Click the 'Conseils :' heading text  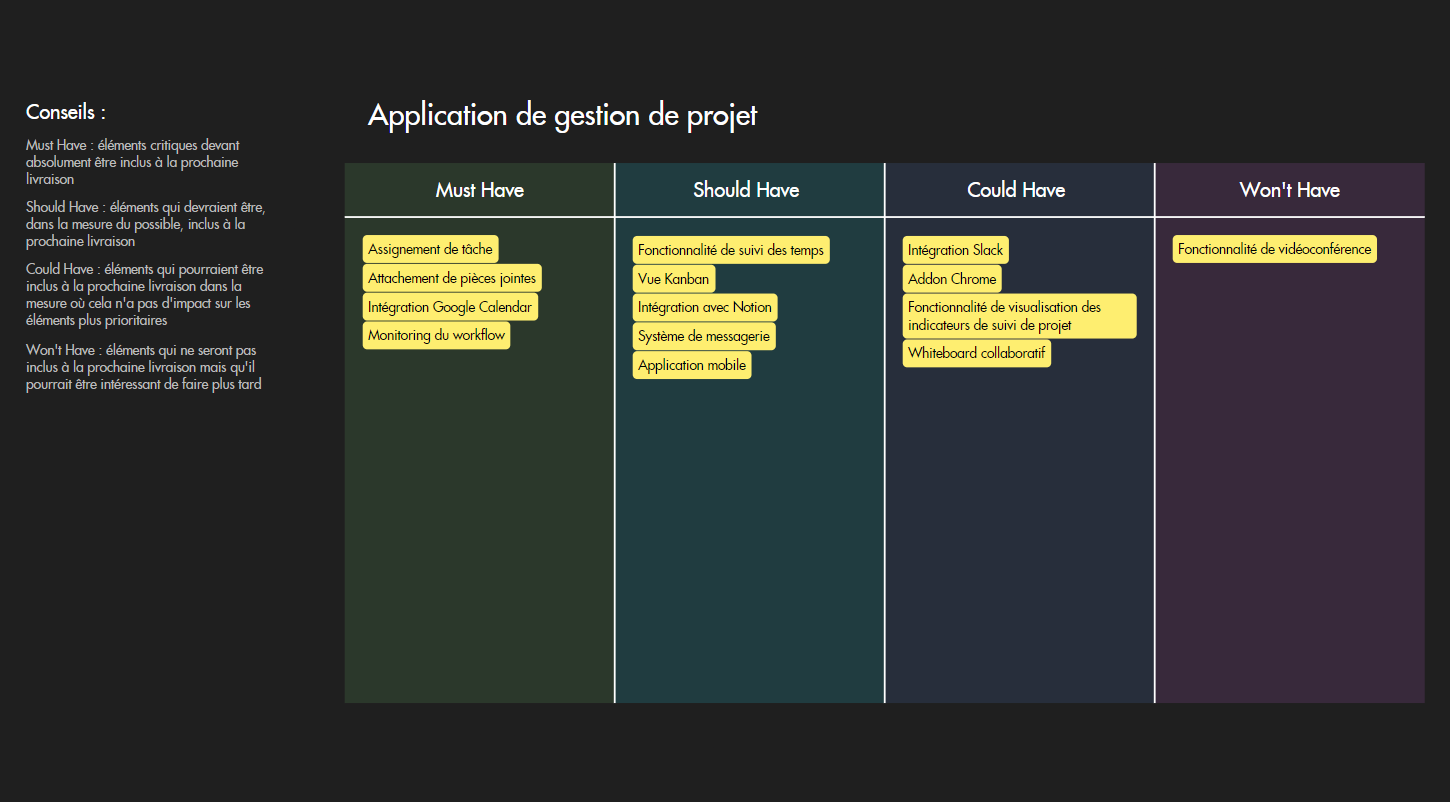(66, 112)
